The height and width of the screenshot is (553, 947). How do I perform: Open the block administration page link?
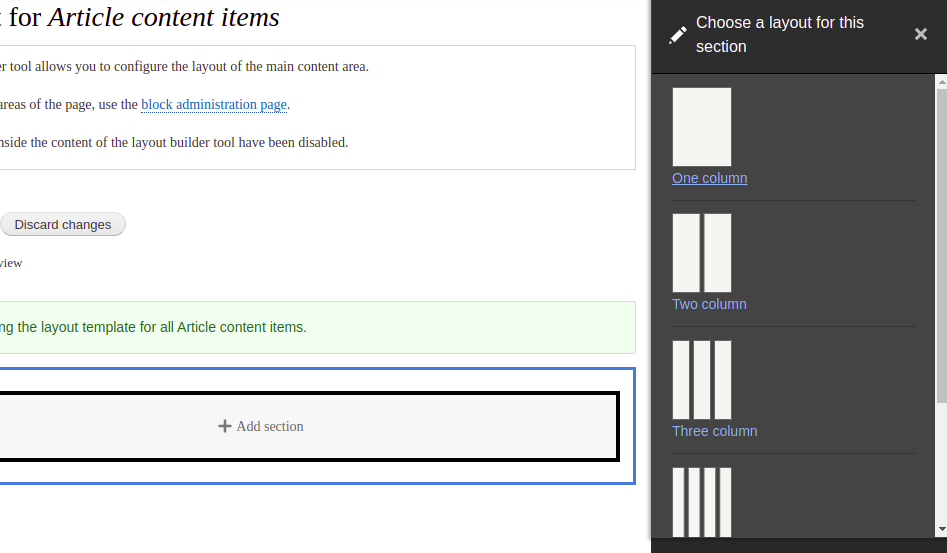[214, 104]
